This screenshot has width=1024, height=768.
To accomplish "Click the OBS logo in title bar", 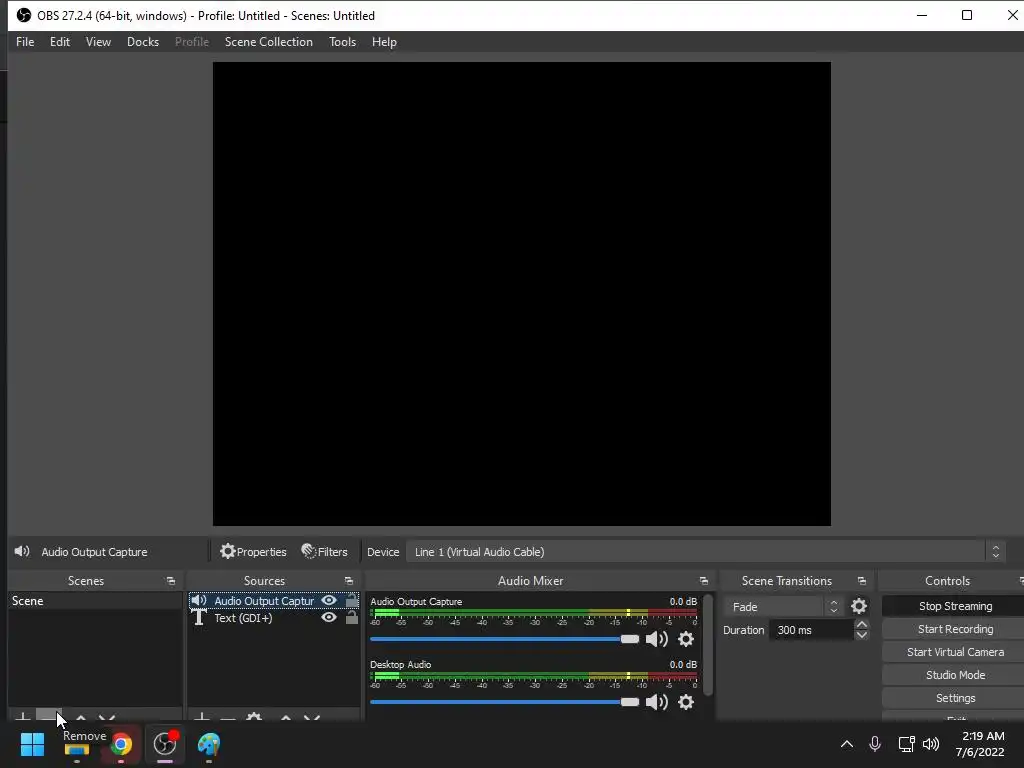I will pyautogui.click(x=24, y=15).
